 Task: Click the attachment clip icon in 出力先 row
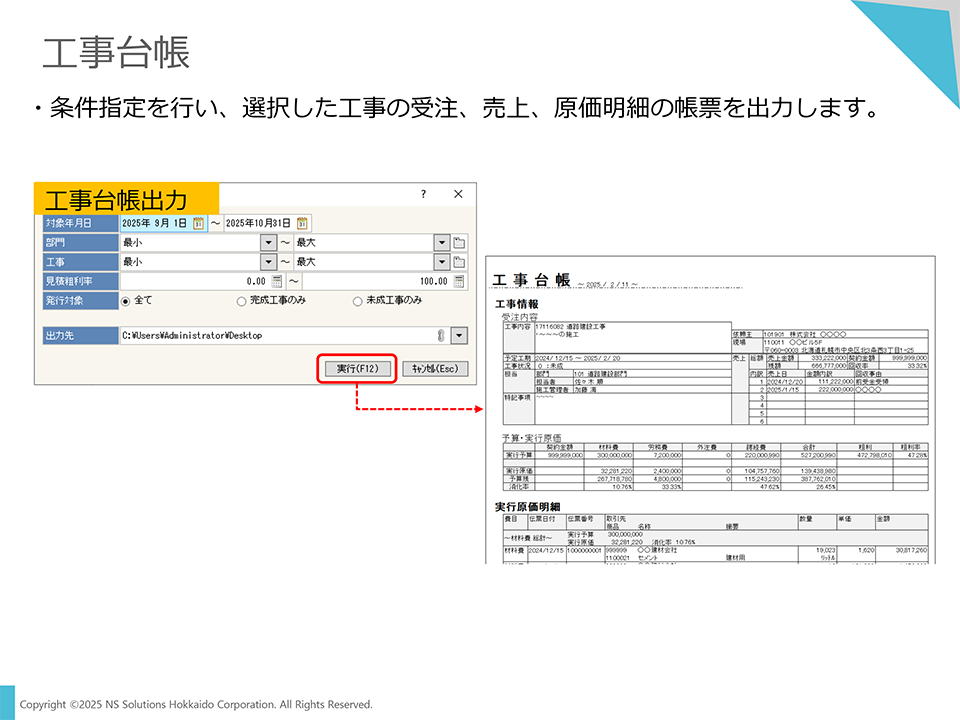(x=441, y=336)
